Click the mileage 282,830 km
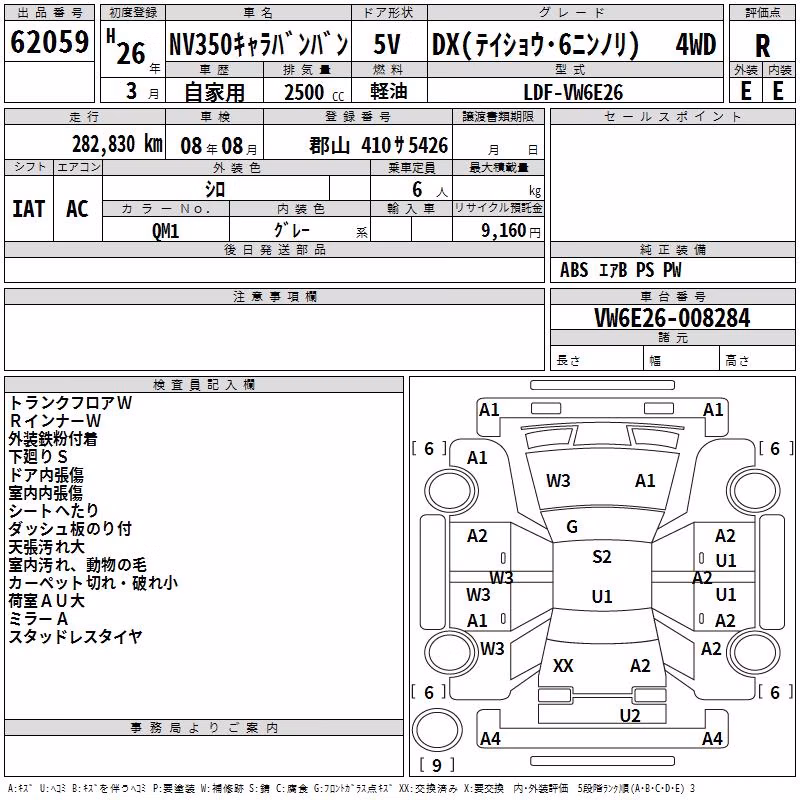Image resolution: width=800 pixels, height=800 pixels. click(117, 144)
